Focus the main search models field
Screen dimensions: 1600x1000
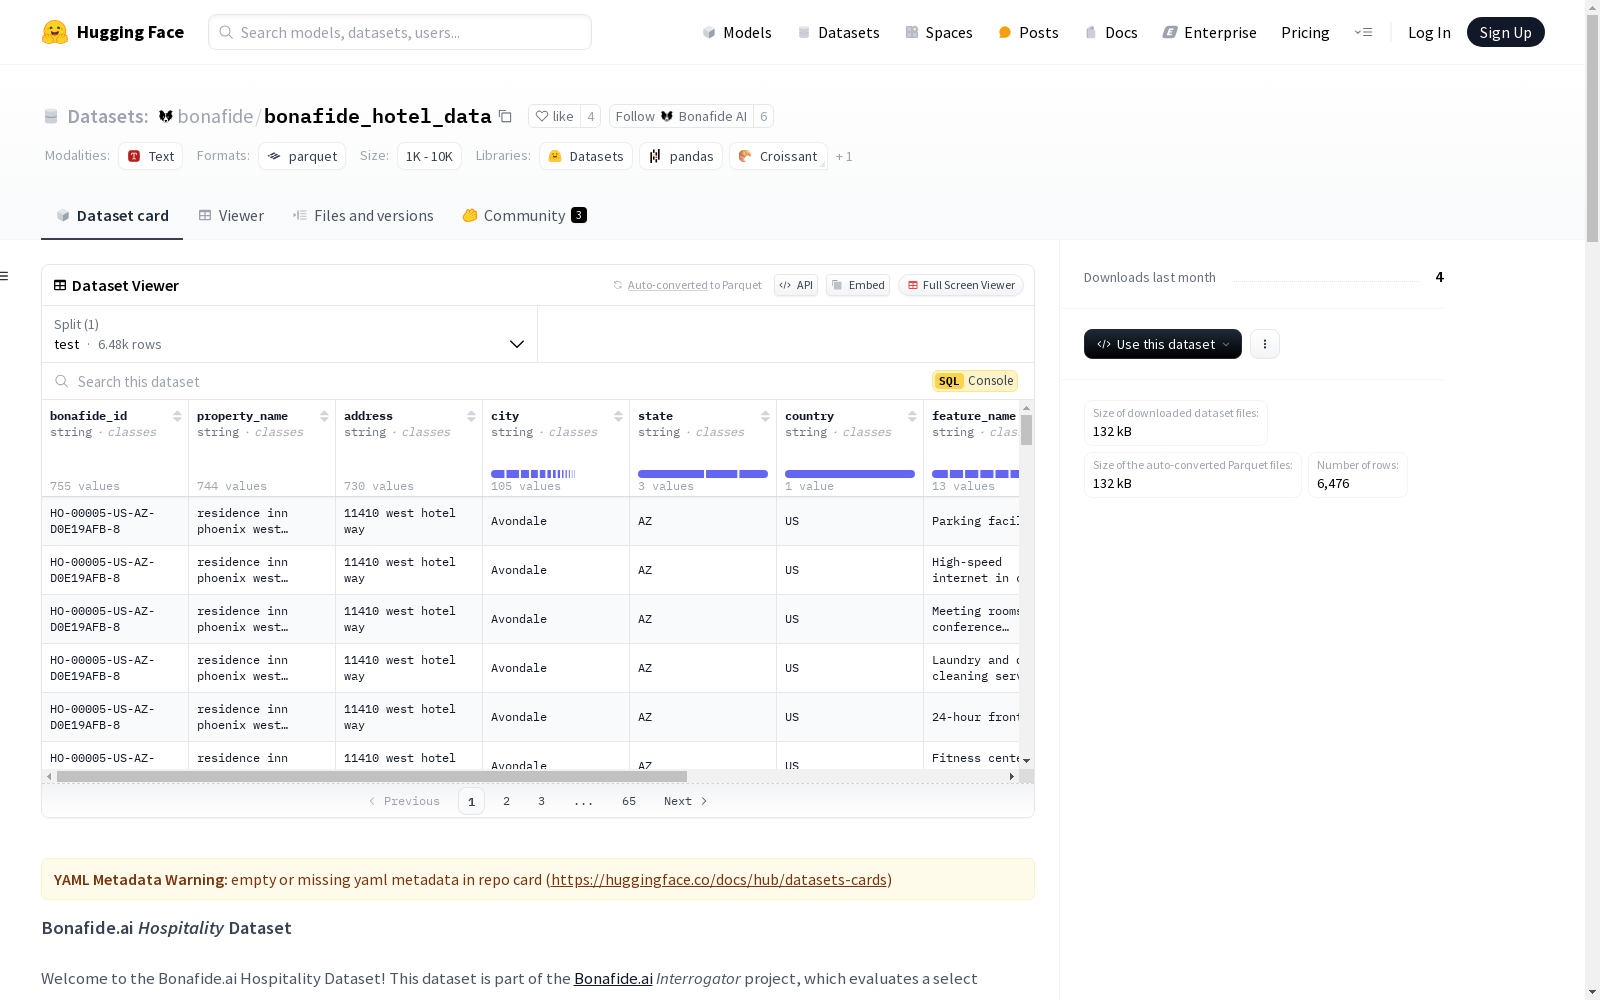pyautogui.click(x=400, y=32)
